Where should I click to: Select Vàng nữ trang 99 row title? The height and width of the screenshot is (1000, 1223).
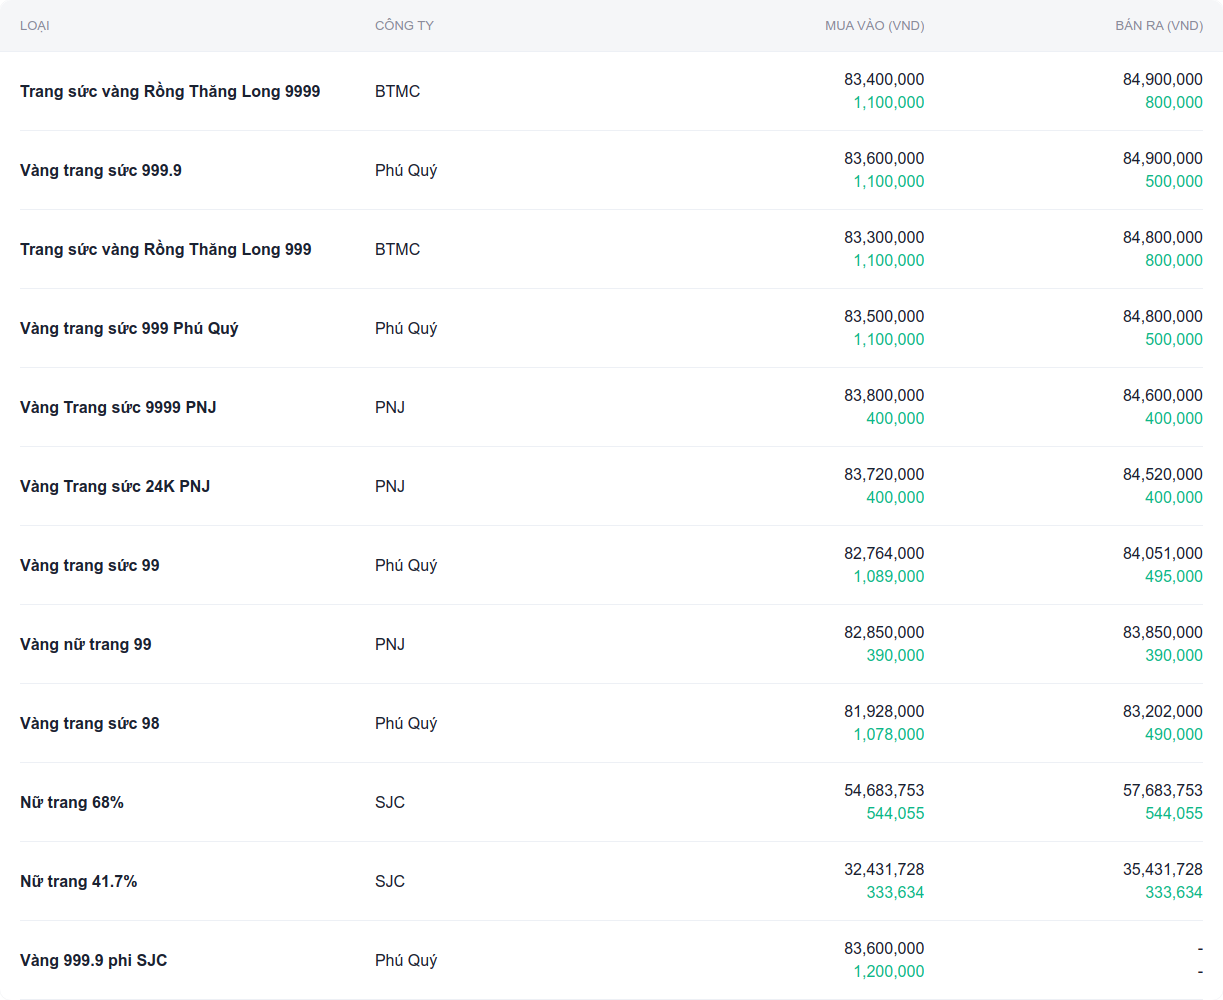(86, 644)
